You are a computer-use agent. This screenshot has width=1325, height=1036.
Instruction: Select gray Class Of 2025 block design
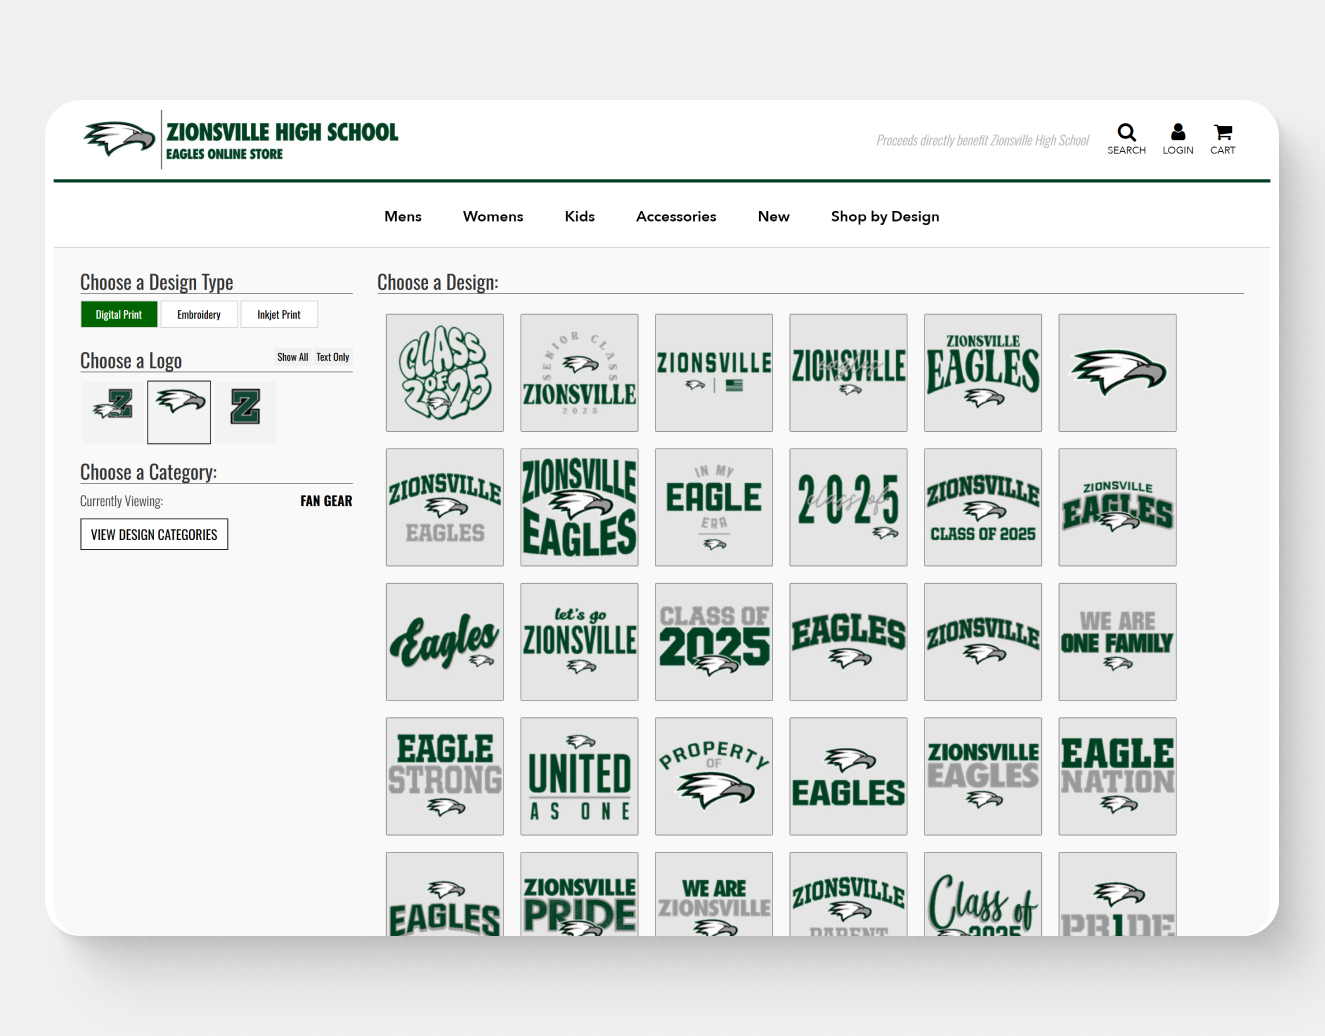pos(714,642)
